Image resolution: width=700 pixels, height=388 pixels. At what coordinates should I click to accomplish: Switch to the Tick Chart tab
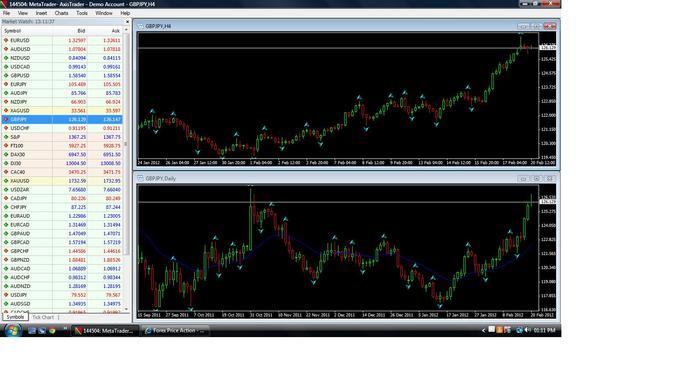[x=43, y=317]
